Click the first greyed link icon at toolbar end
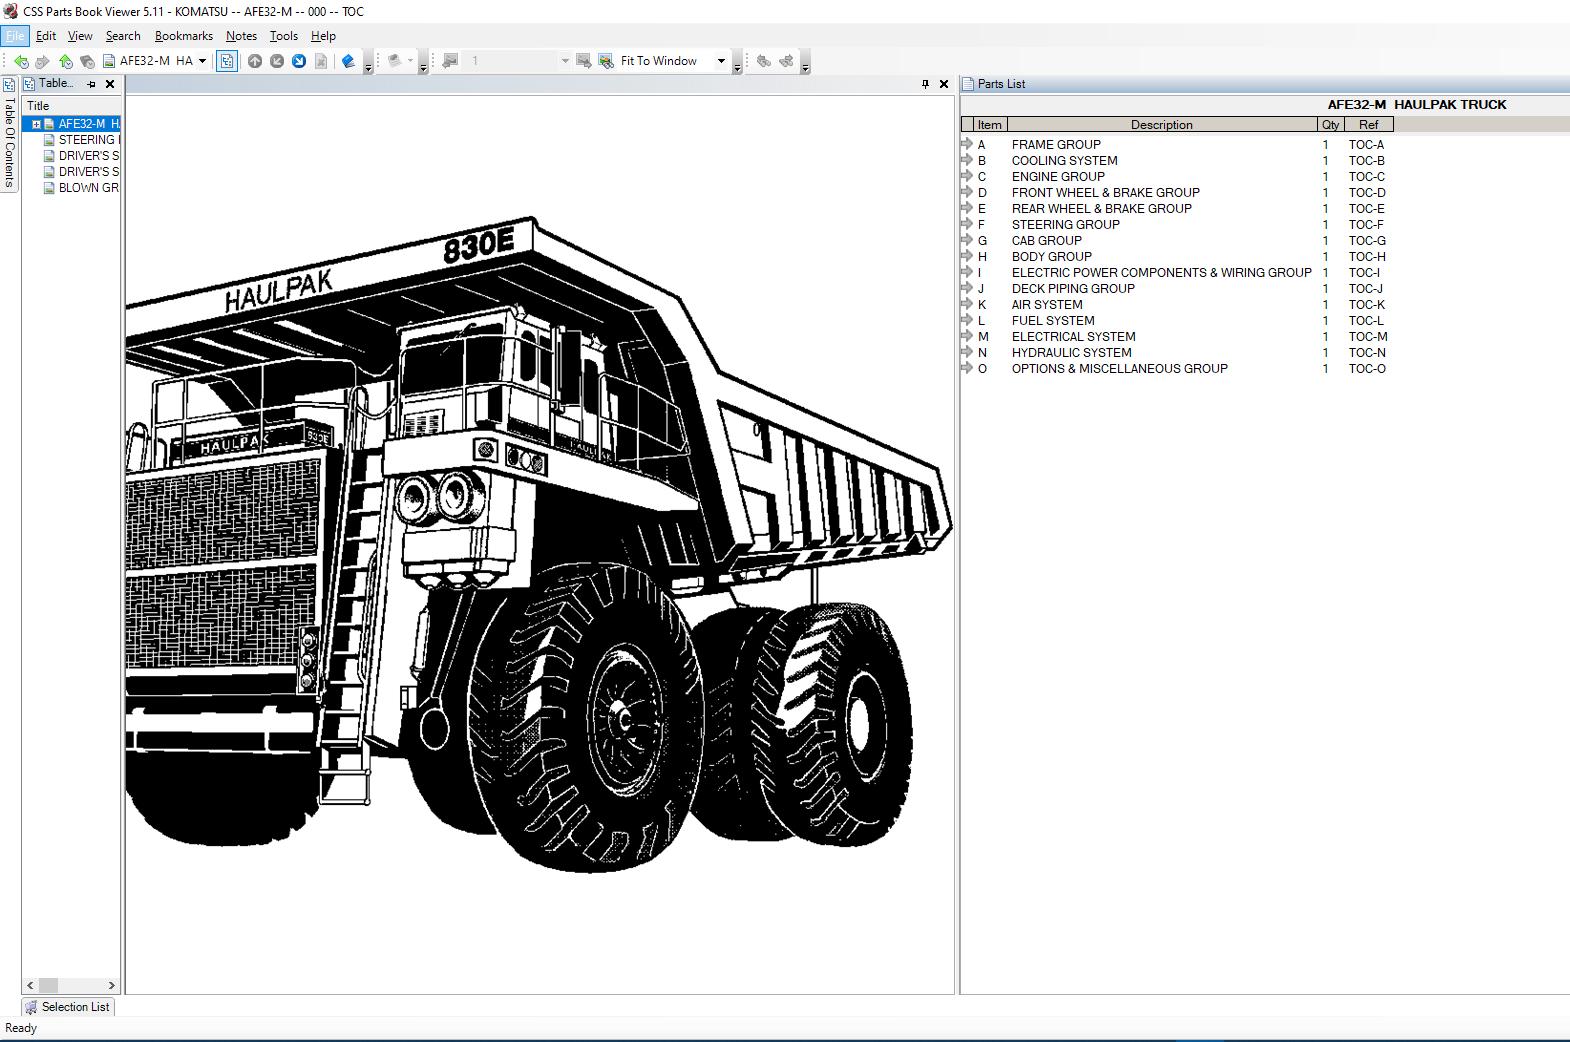Screen dimensions: 1570x1042 coord(764,61)
